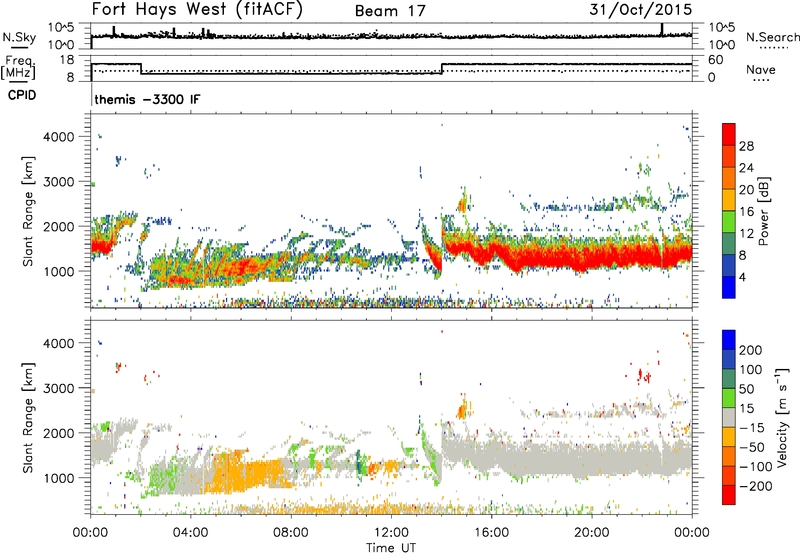This screenshot has height=554, width=800.
Task: Click the "4000" tick in the power panel
Action: pos(59,137)
